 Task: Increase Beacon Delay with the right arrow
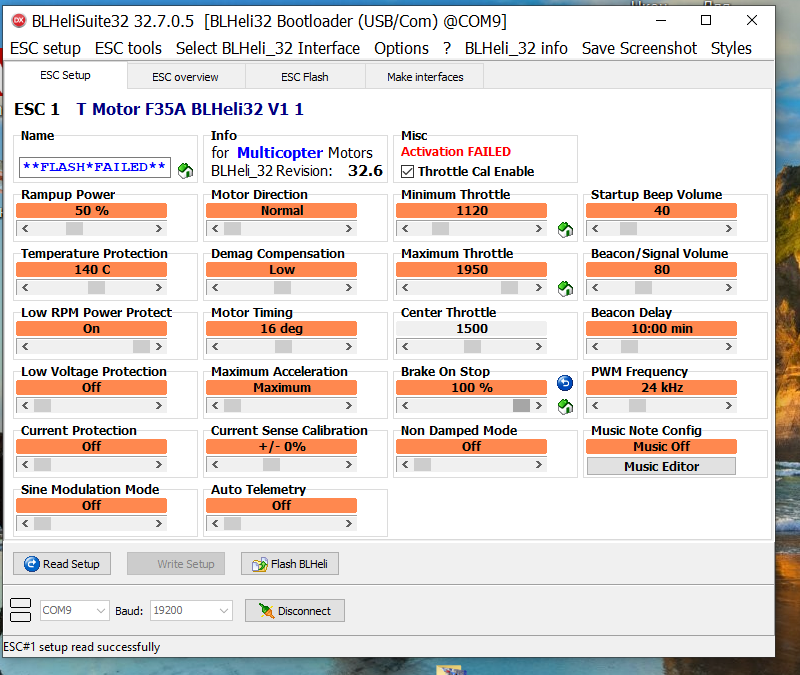[x=729, y=346]
